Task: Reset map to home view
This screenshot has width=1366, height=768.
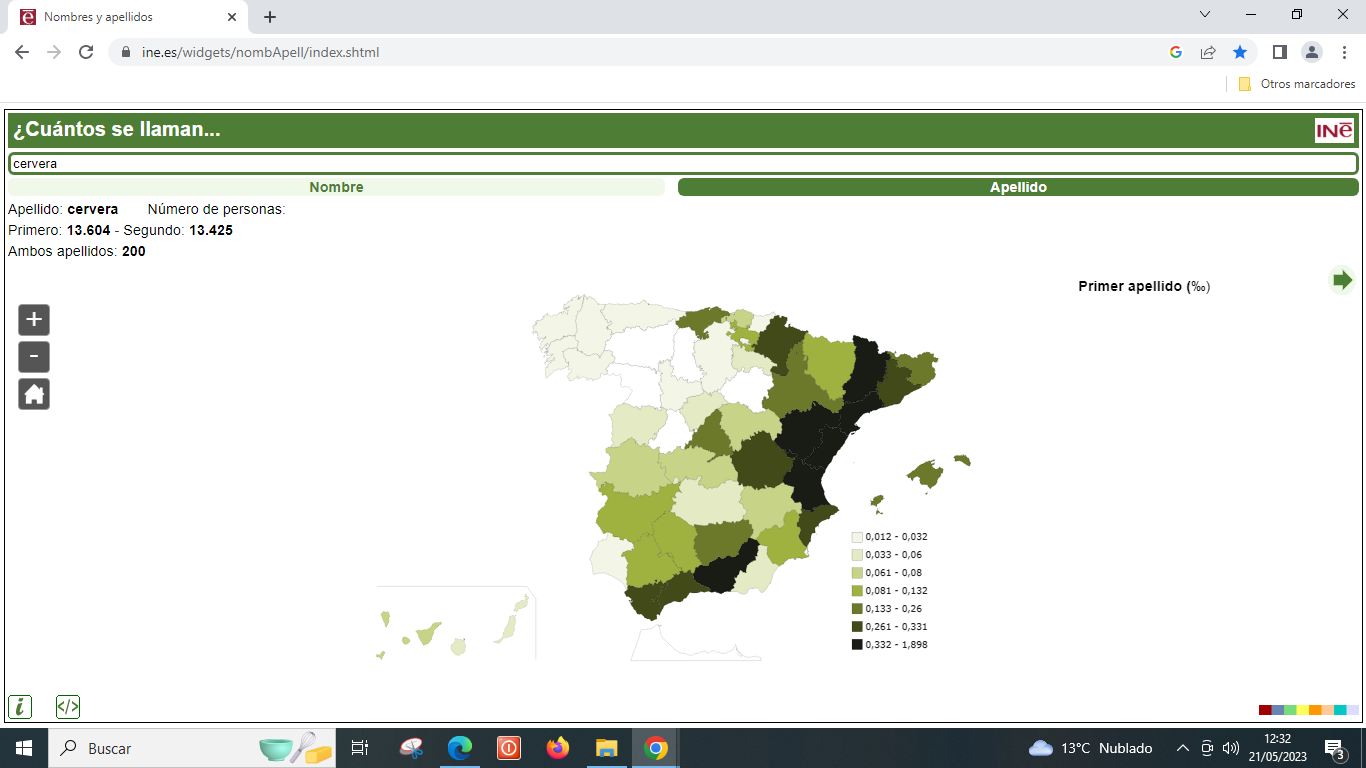Action: point(34,394)
